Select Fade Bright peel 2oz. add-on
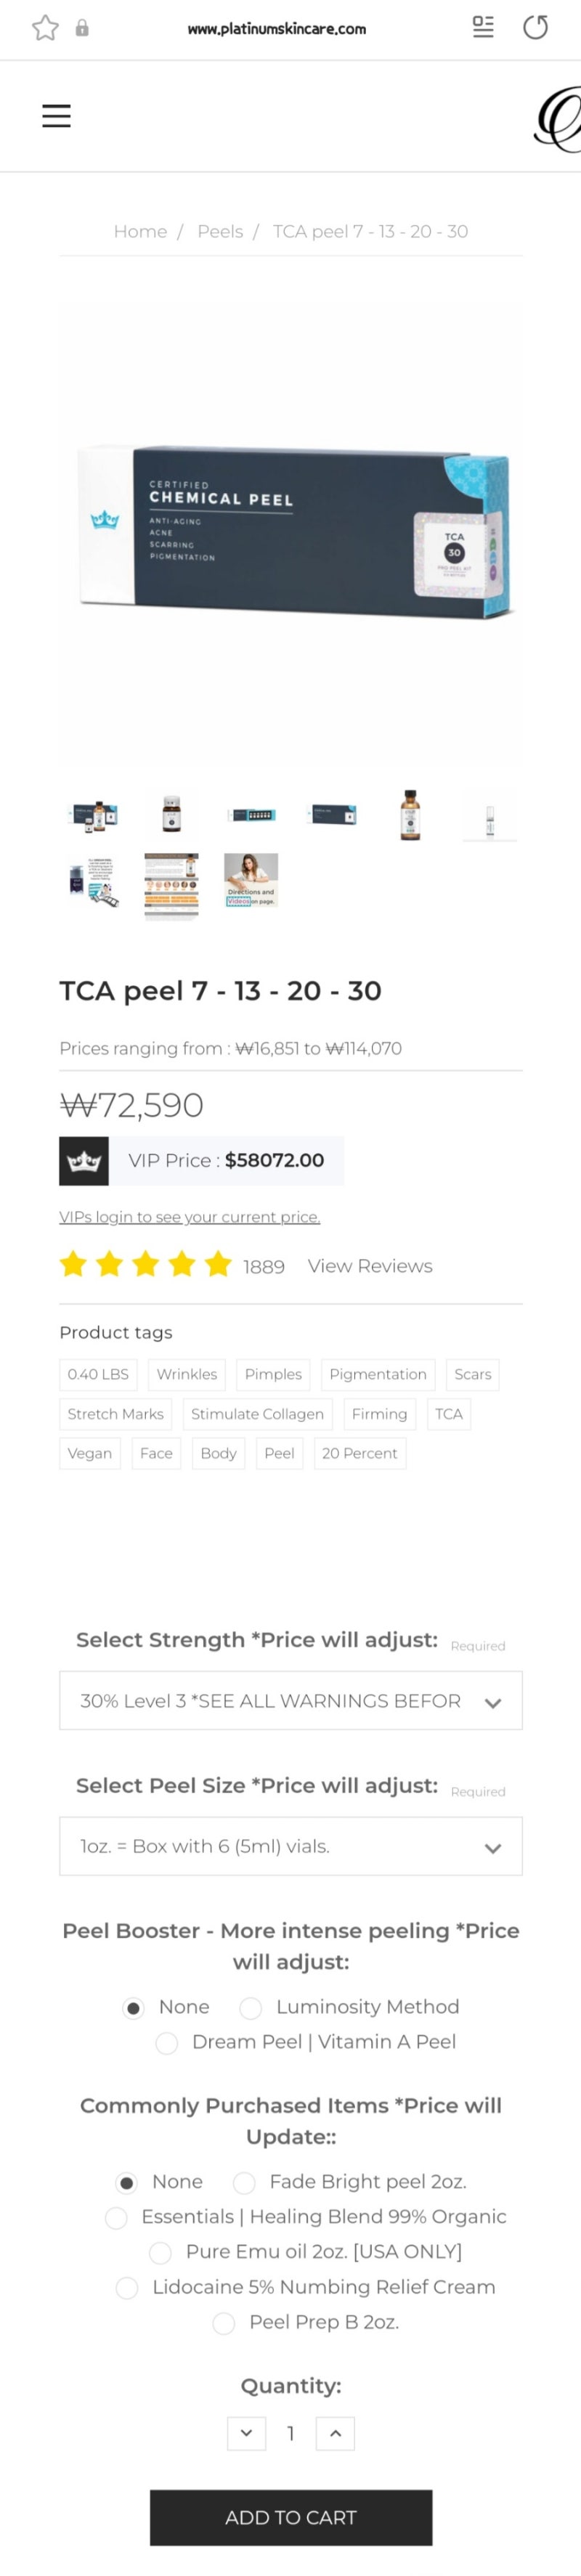Screen dimensions: 581x2576 click(244, 2182)
